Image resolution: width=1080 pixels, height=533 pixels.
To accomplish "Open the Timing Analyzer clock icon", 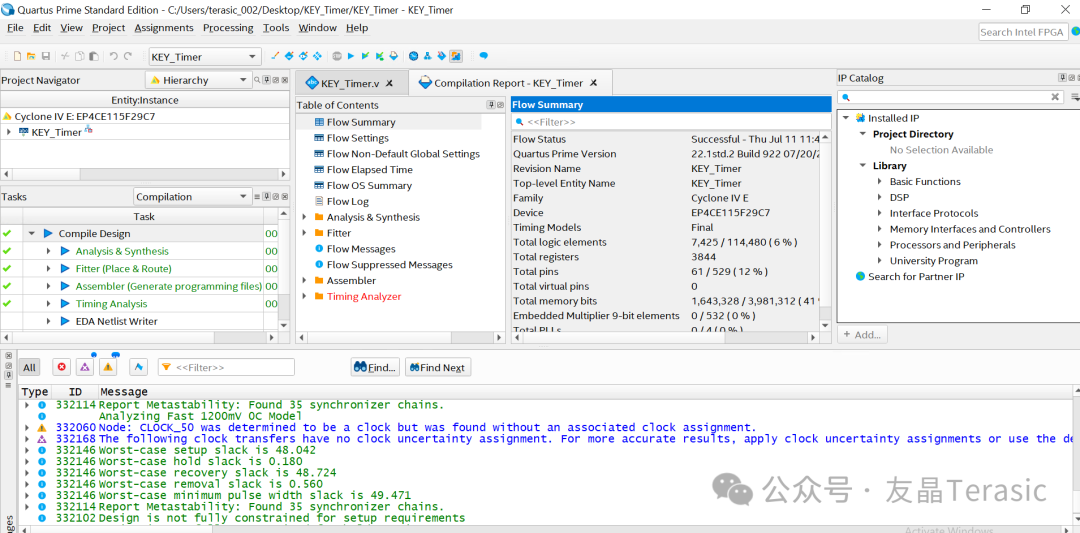I will (413, 56).
